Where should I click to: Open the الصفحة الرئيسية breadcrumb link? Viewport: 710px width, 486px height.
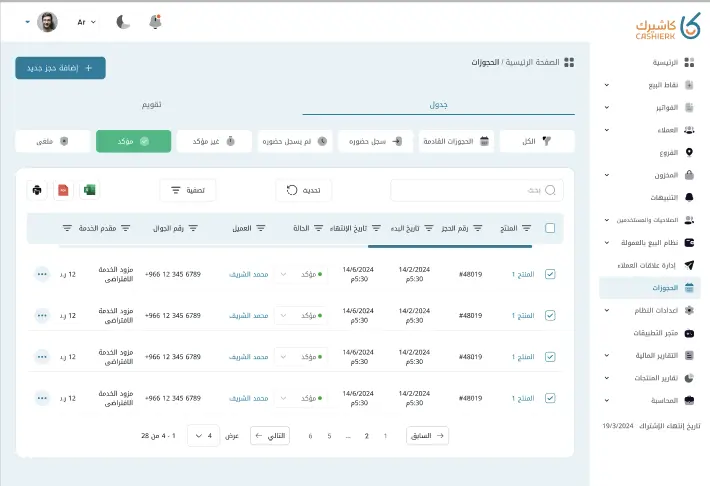[532, 62]
